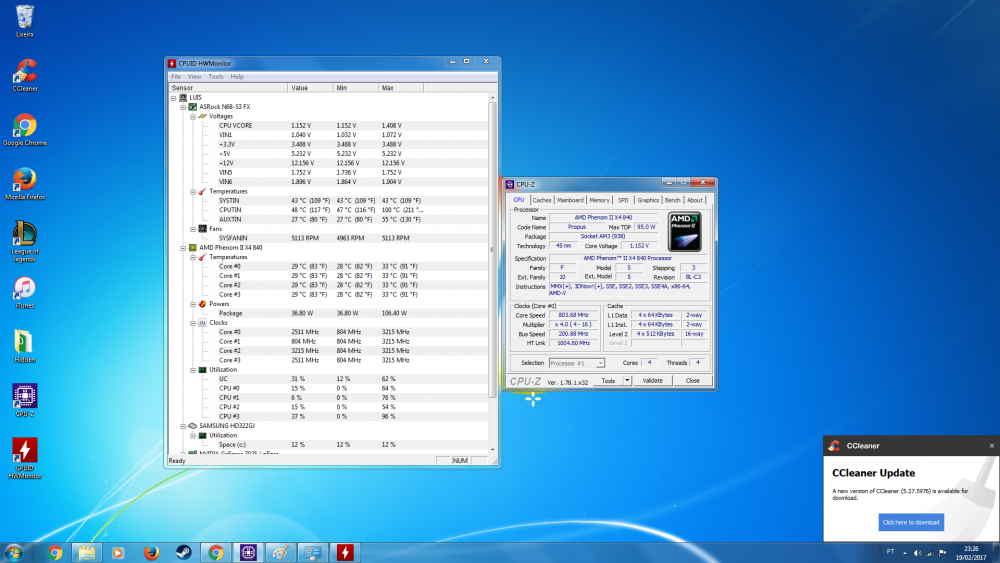Click Steam icon in the taskbar
The height and width of the screenshot is (563, 1000).
click(183, 552)
